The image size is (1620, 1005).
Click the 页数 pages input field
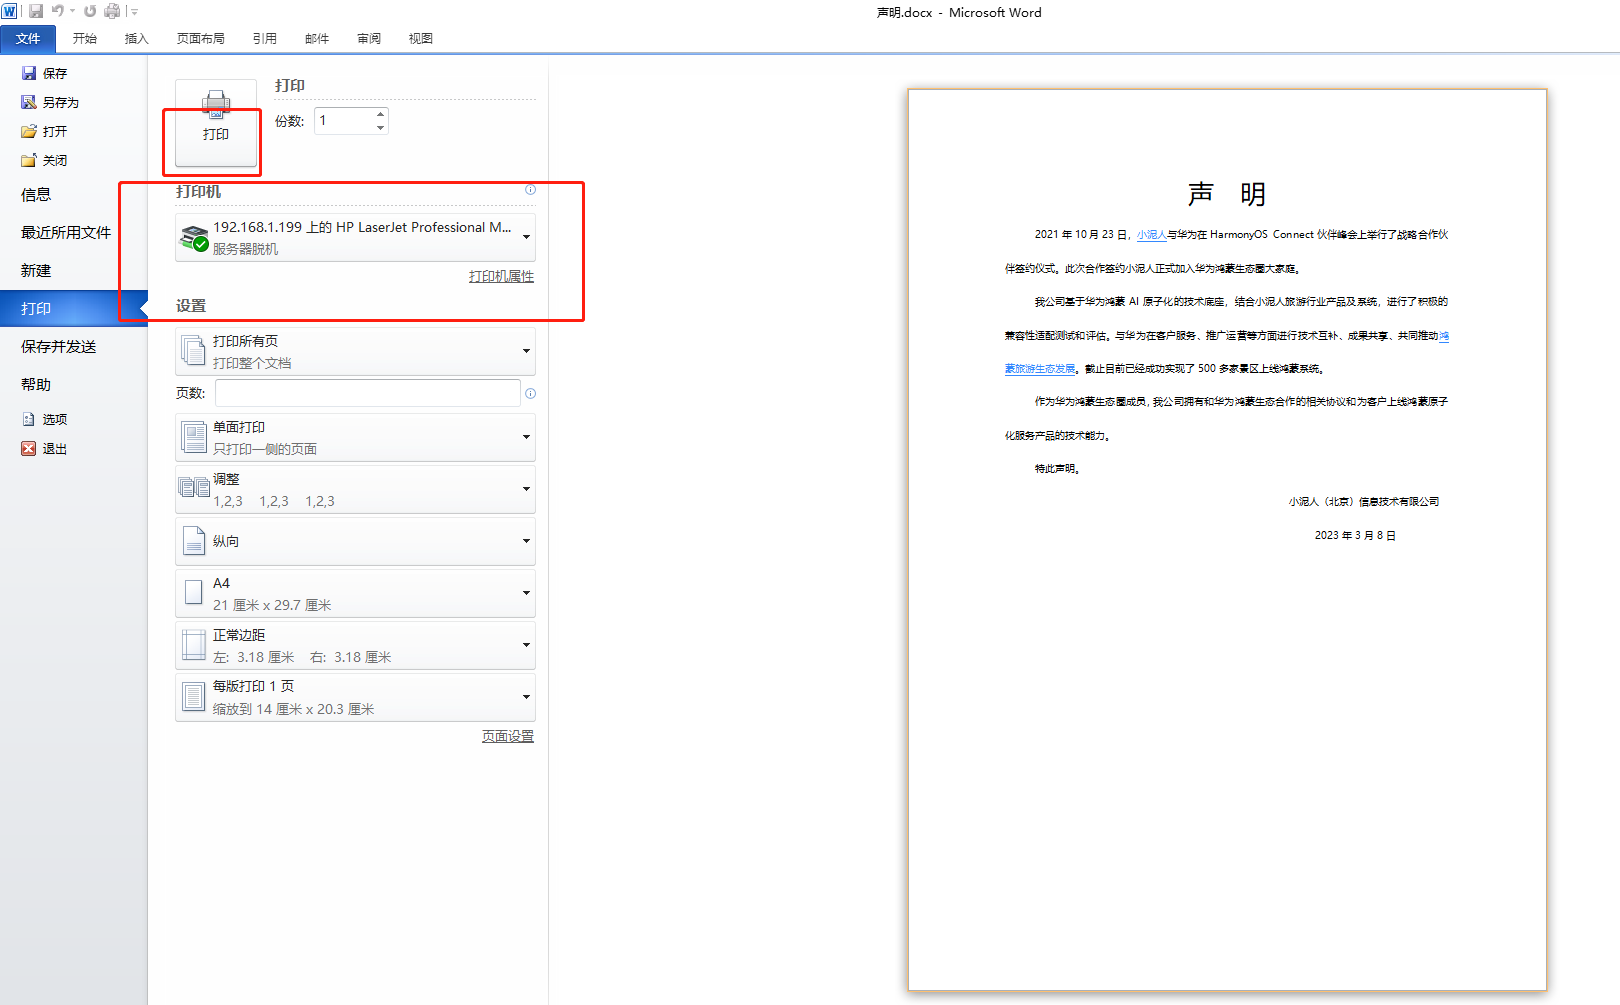[367, 393]
